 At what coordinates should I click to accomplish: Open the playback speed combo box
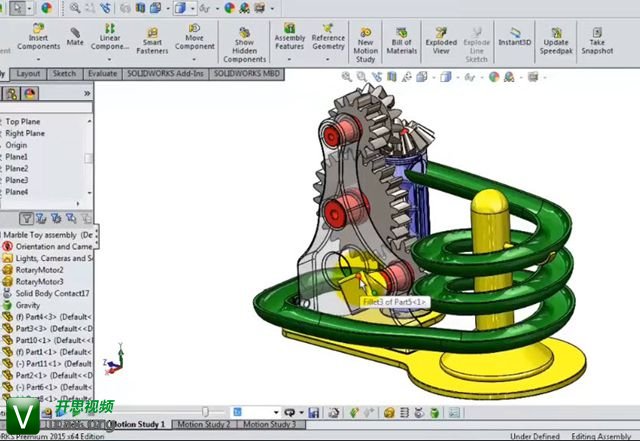tap(256, 412)
